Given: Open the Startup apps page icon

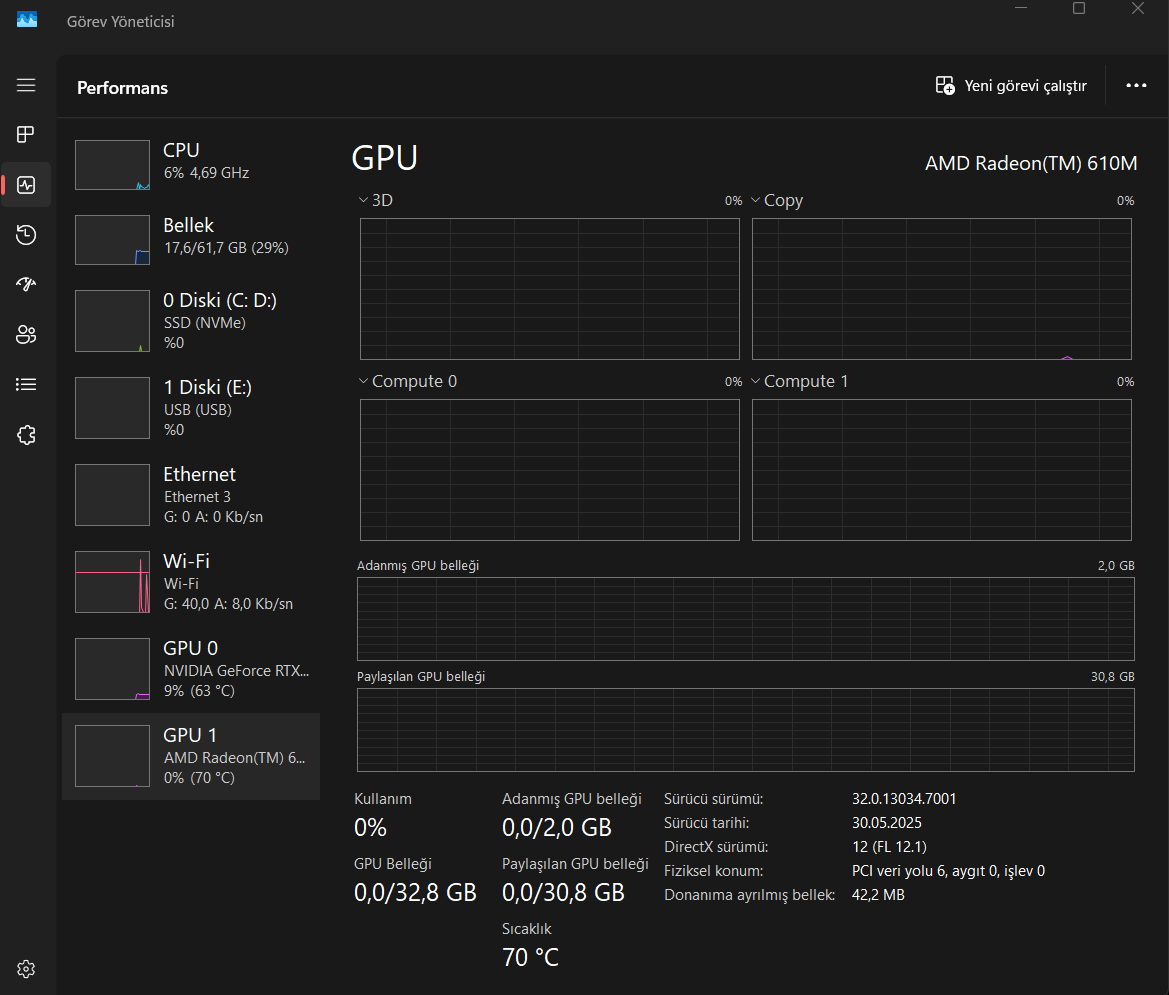Looking at the screenshot, I should point(26,284).
